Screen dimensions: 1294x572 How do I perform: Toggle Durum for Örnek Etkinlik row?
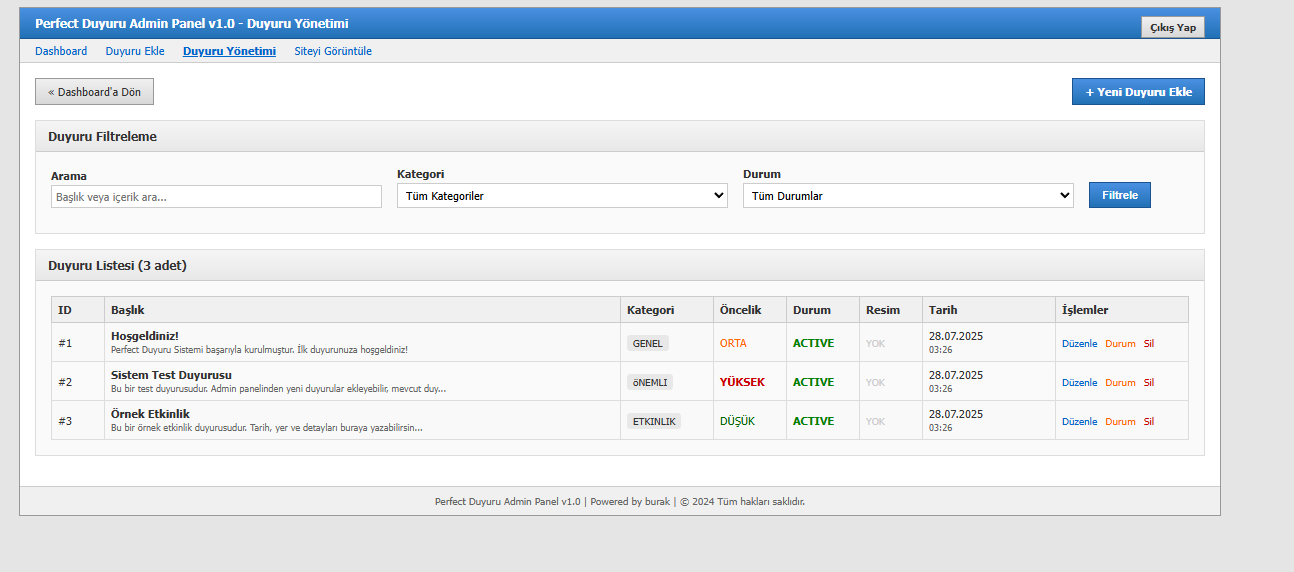tap(1120, 421)
